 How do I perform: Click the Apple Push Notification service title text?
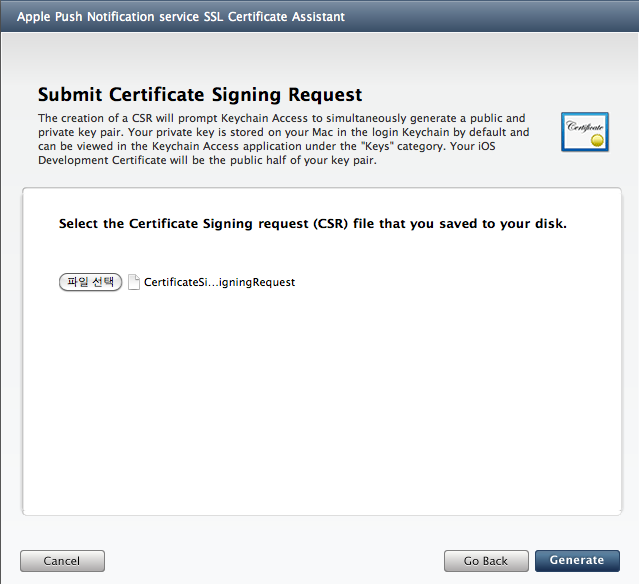click(181, 17)
